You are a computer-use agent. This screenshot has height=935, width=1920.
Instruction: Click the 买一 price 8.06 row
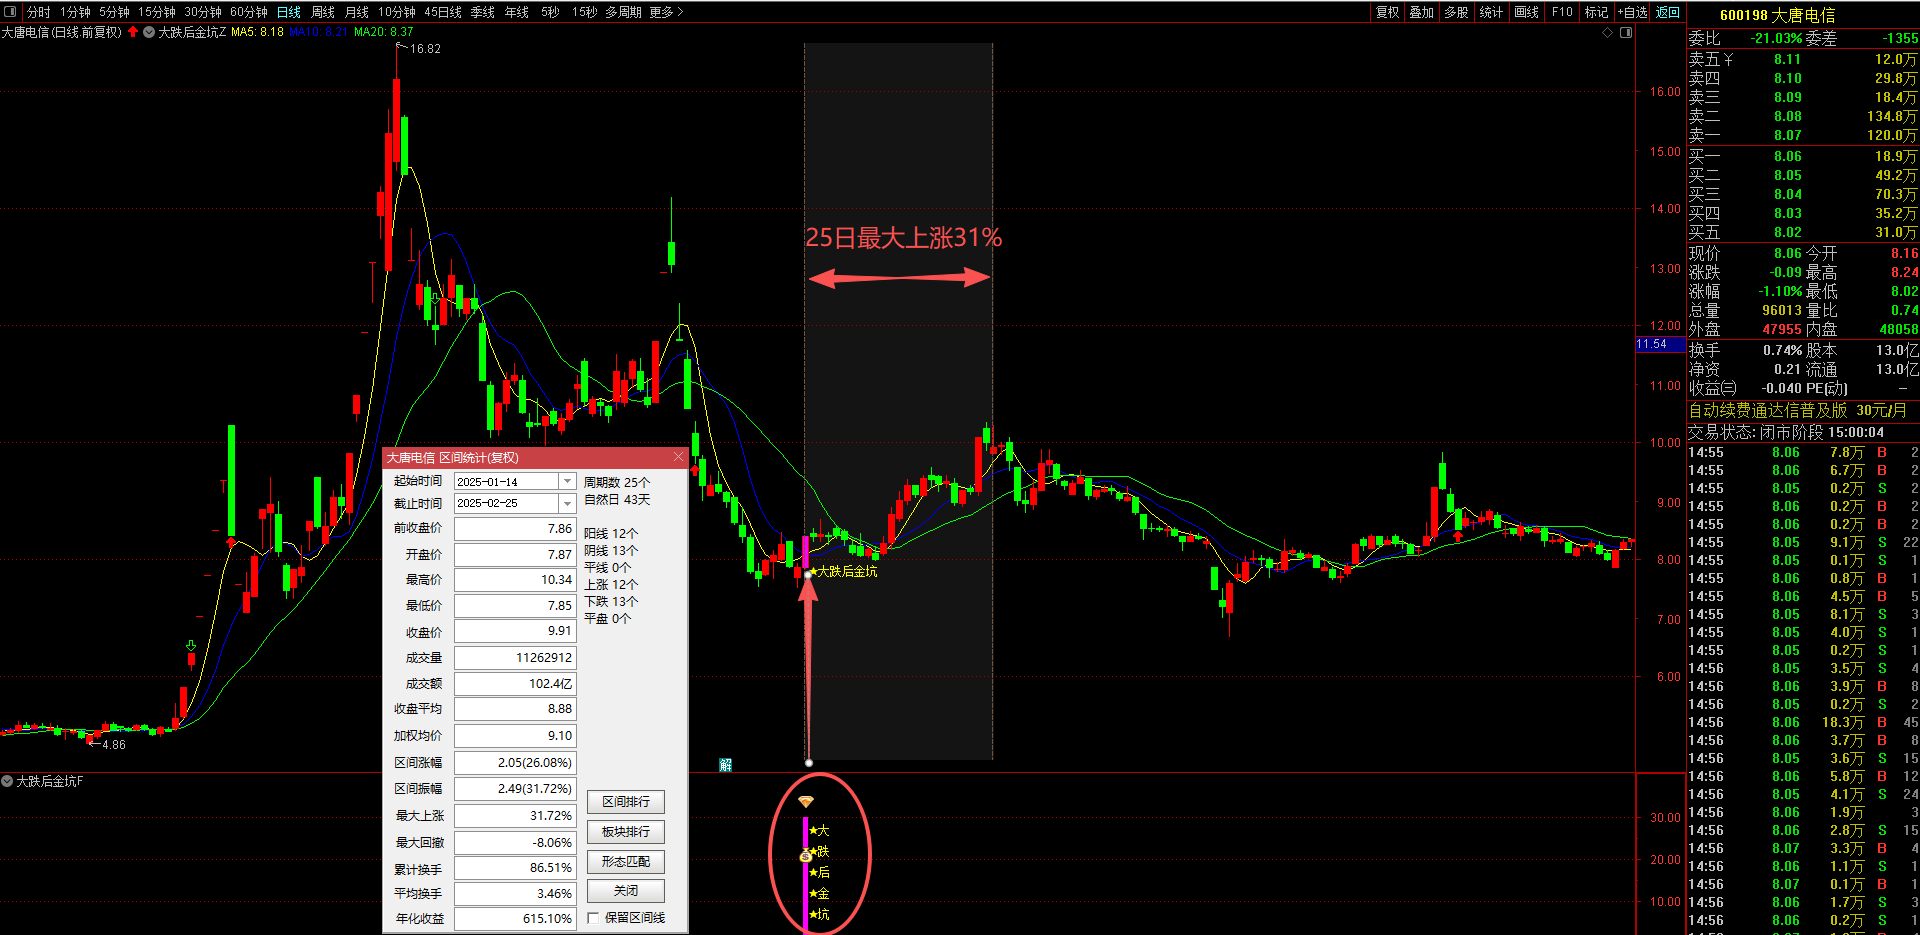(x=1803, y=156)
